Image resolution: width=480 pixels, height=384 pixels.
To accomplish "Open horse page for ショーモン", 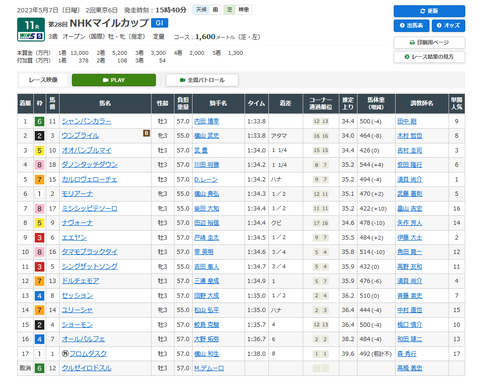I will coord(77,324).
